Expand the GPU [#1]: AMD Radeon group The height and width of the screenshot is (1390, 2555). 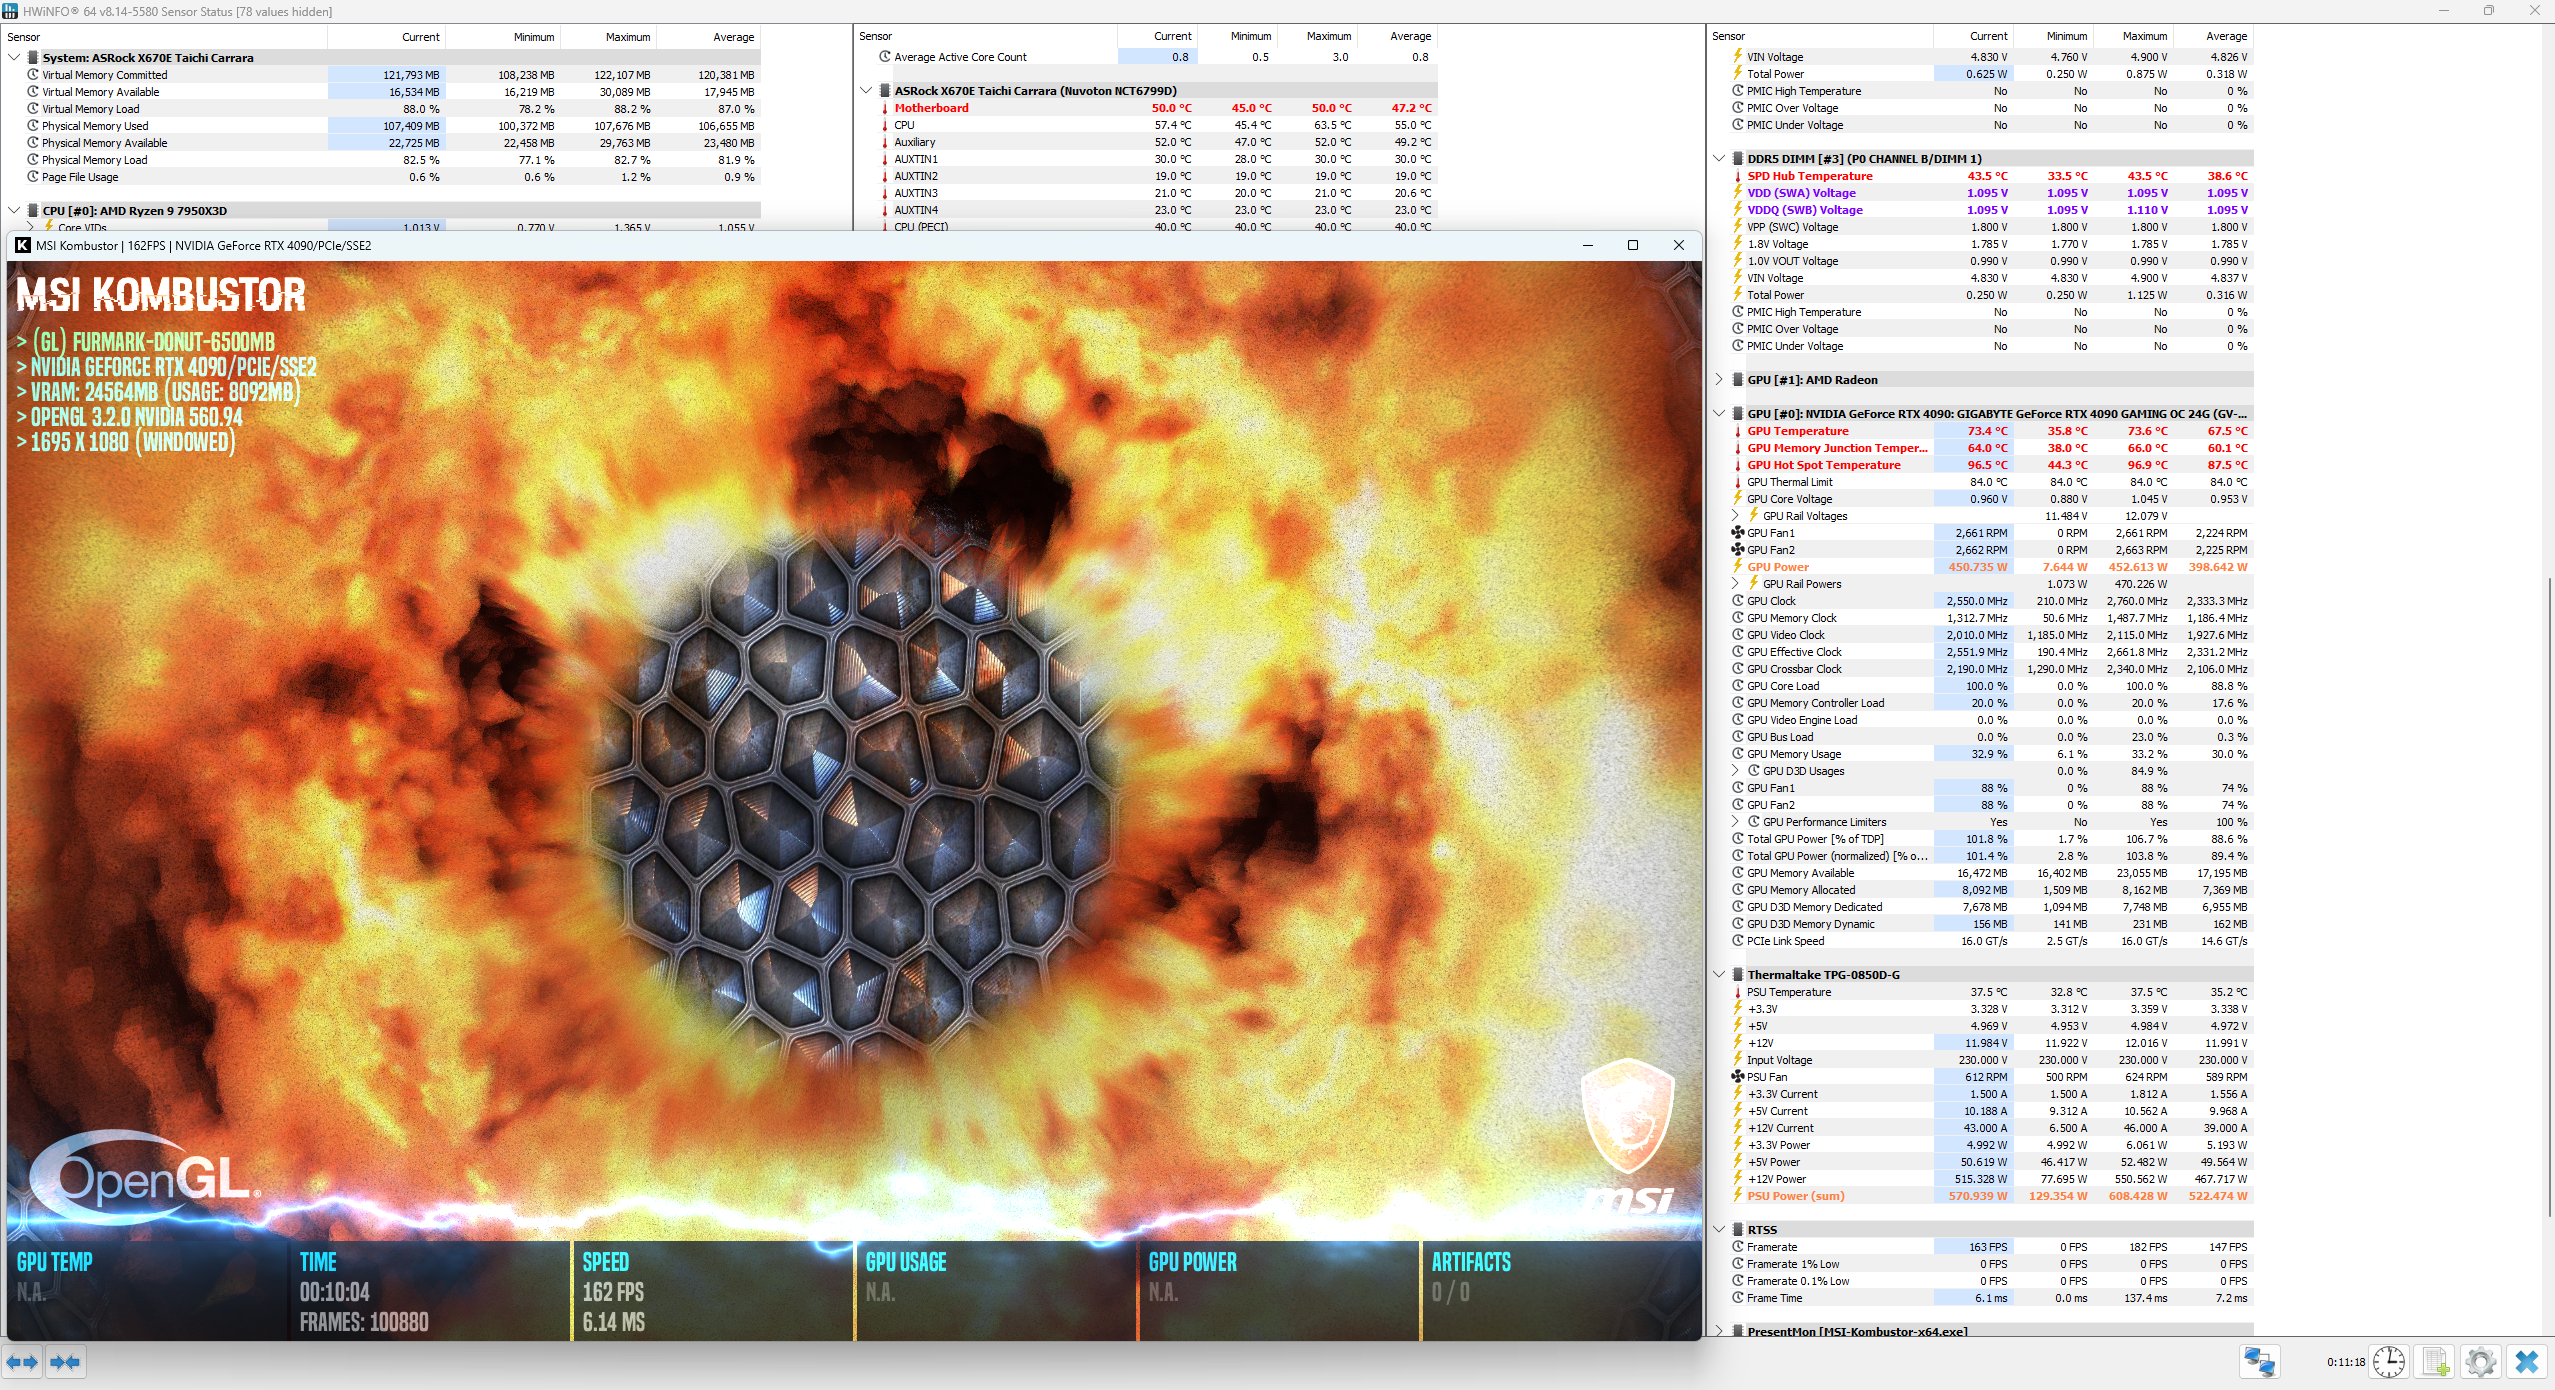tap(1719, 380)
